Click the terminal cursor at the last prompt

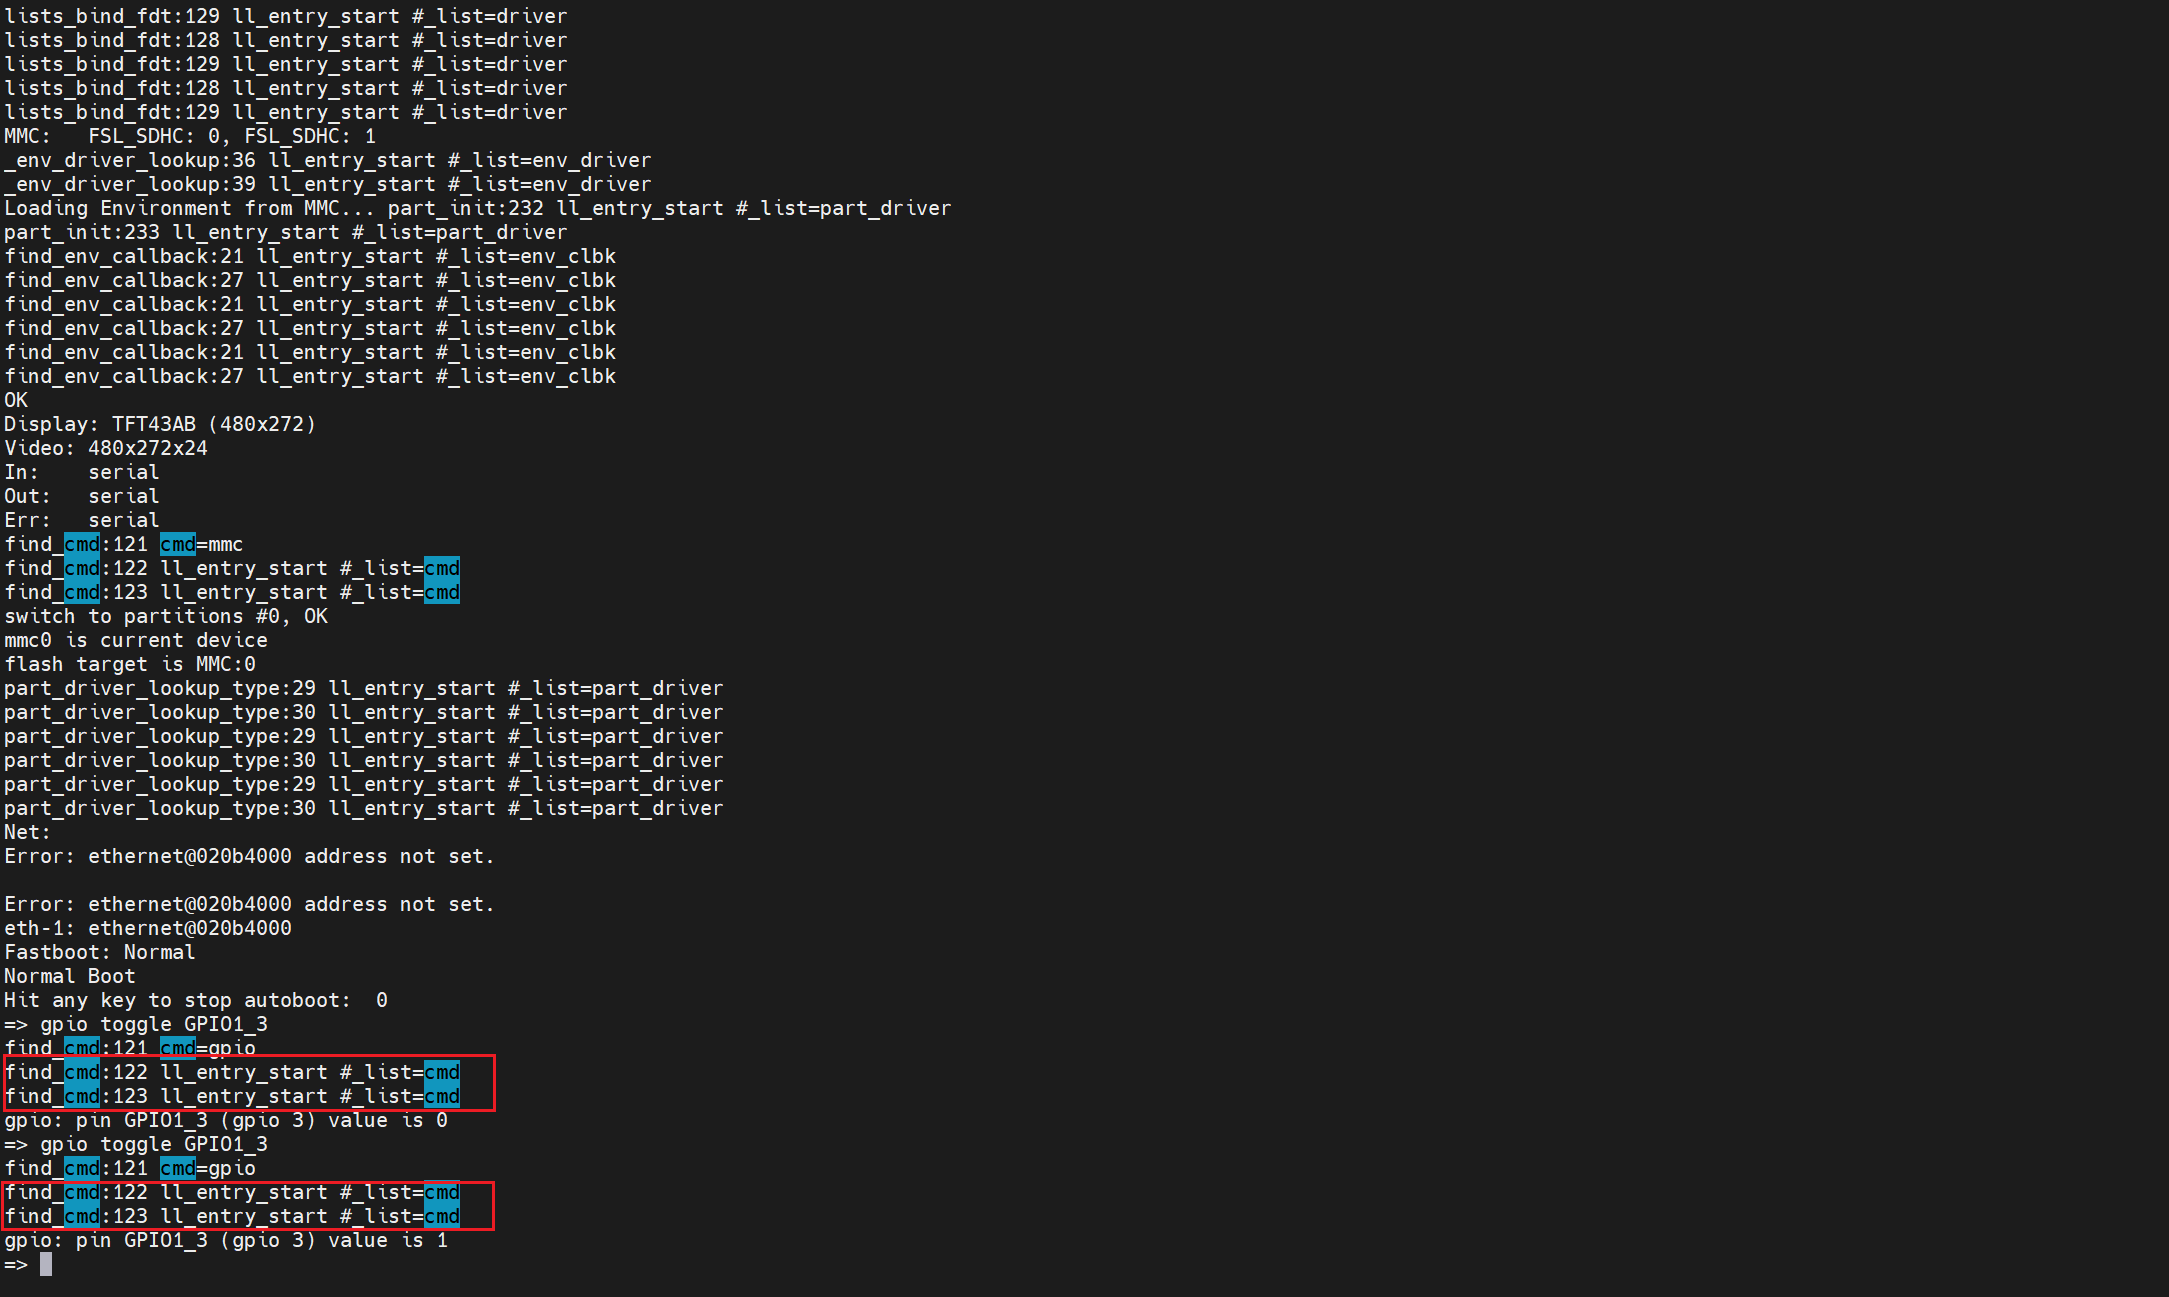(46, 1265)
